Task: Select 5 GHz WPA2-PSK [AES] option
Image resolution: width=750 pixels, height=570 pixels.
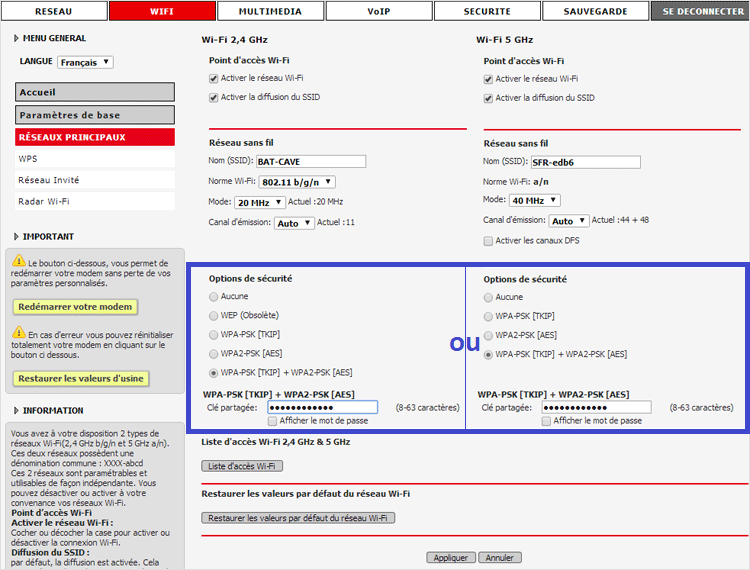Action: click(x=489, y=335)
